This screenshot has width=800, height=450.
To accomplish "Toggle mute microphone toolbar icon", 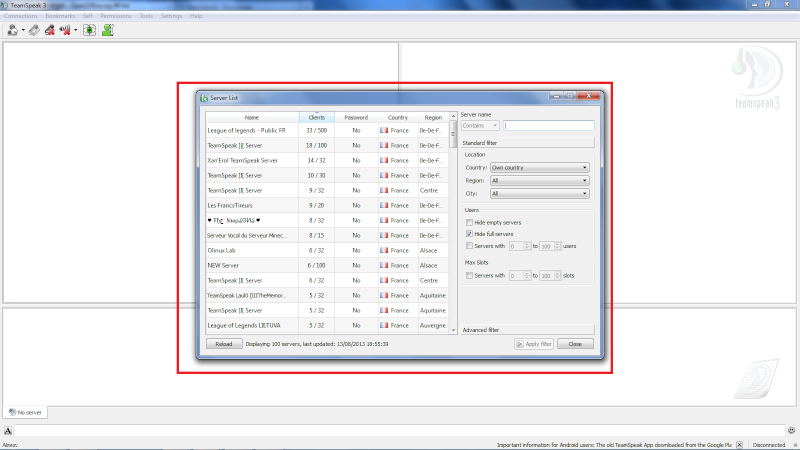I will tap(49, 31).
